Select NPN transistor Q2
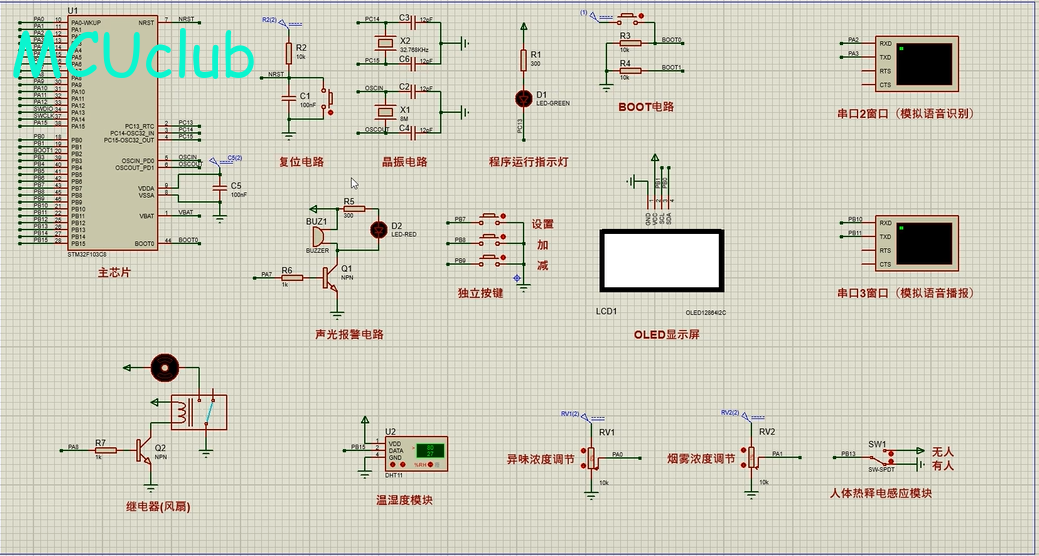 pyautogui.click(x=145, y=450)
